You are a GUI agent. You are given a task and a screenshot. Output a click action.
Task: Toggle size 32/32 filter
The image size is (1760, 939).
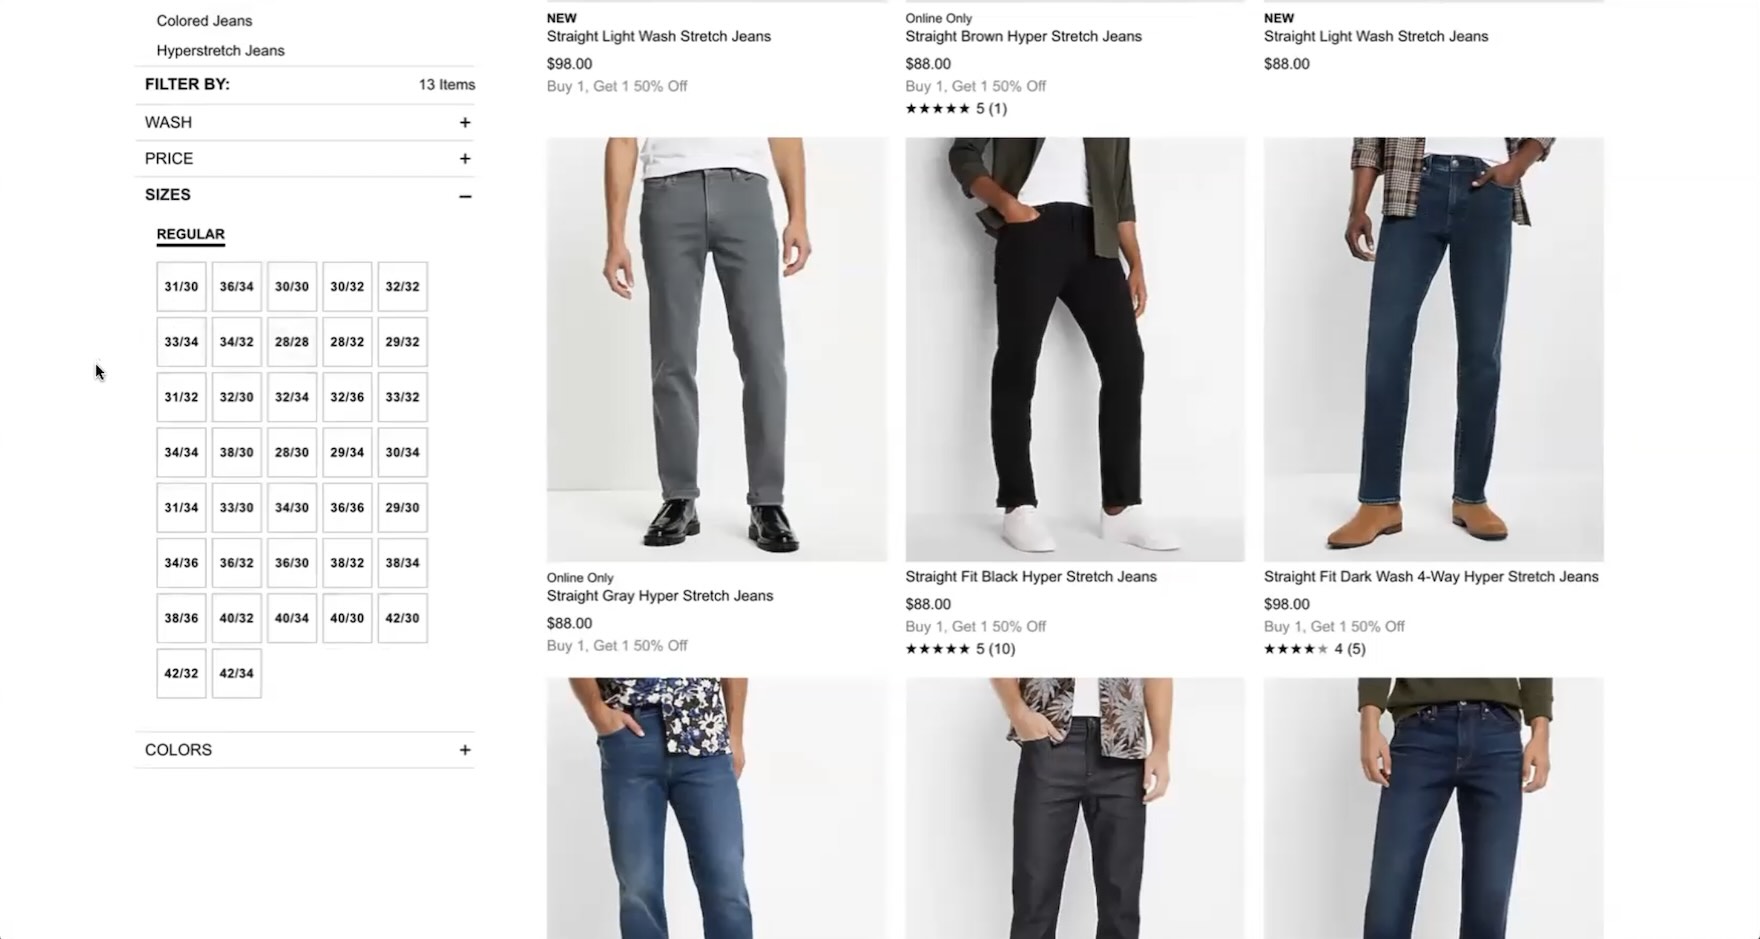[x=402, y=287]
